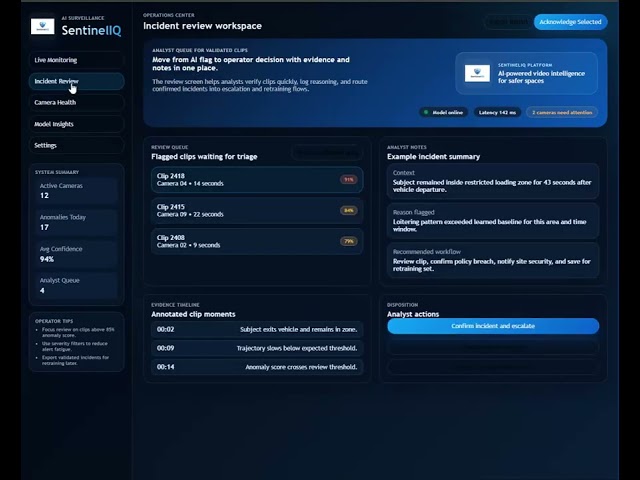Click 'Incident review workspace' heading

(x=202, y=26)
